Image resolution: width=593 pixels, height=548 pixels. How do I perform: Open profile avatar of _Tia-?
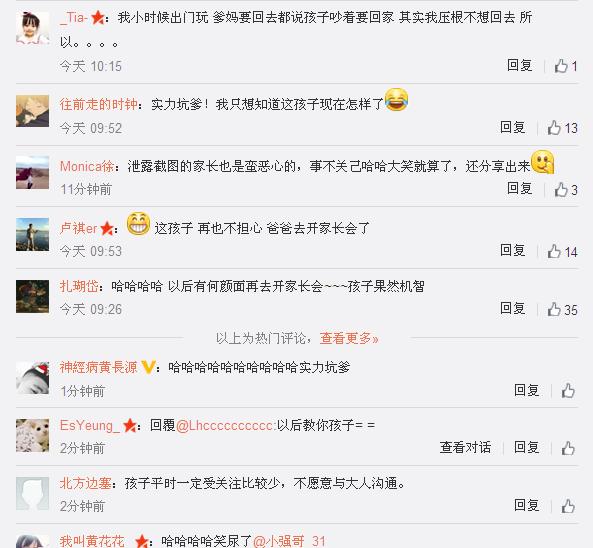coord(33,28)
